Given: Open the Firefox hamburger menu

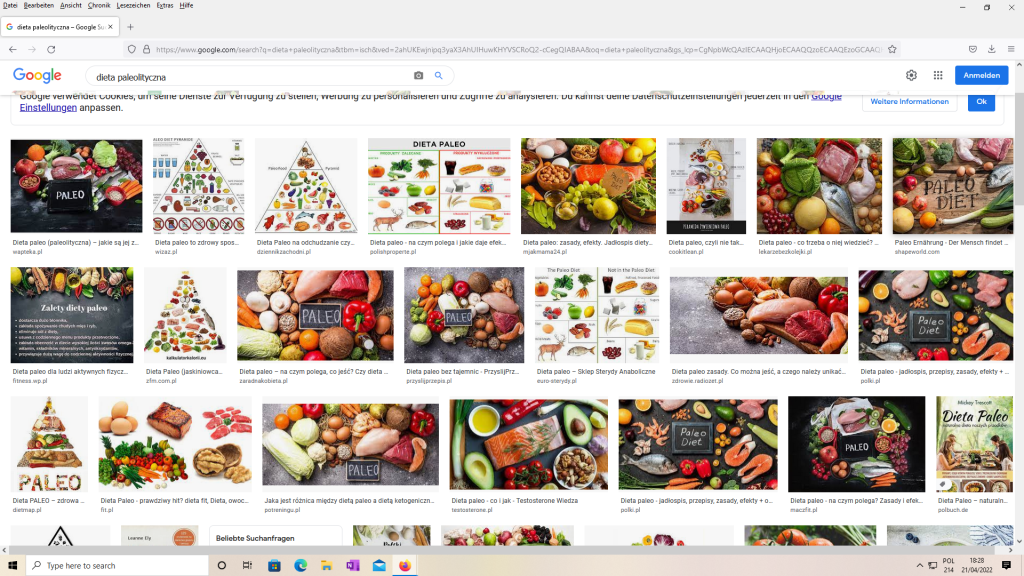Looking at the screenshot, I should 1011,49.
